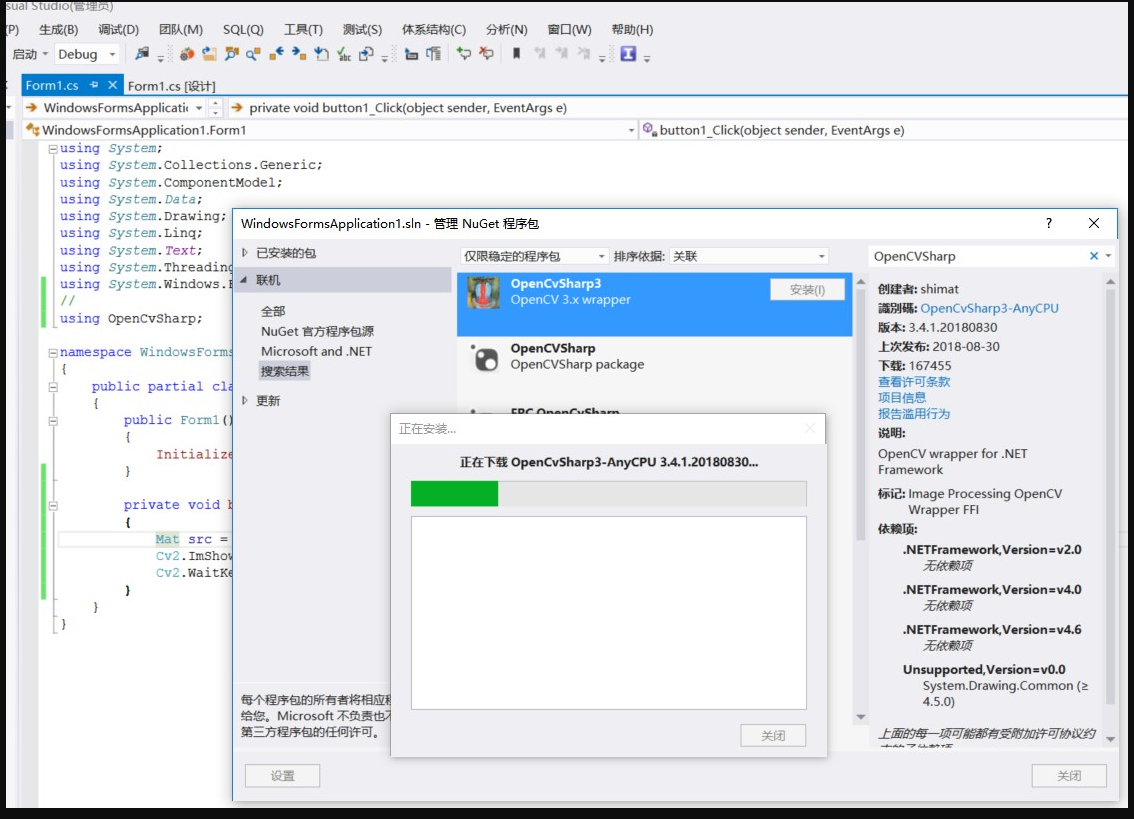Collapse the public Form1() constructor outline
Image resolution: width=1134 pixels, height=819 pixels.
click(x=53, y=420)
